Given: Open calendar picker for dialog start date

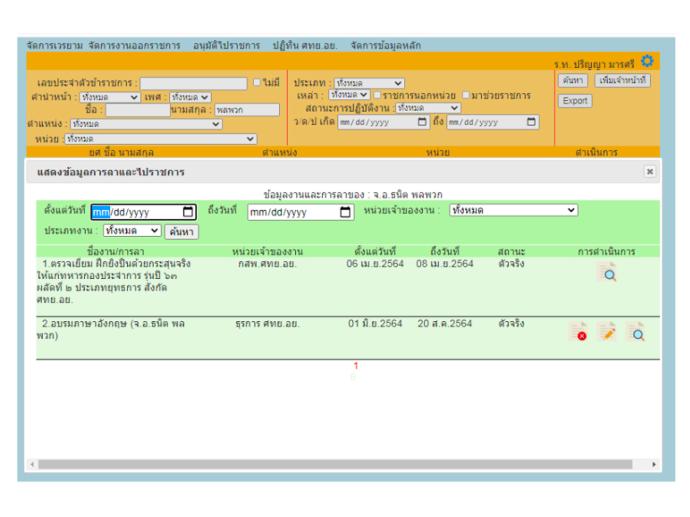Looking at the screenshot, I should coord(189,211).
